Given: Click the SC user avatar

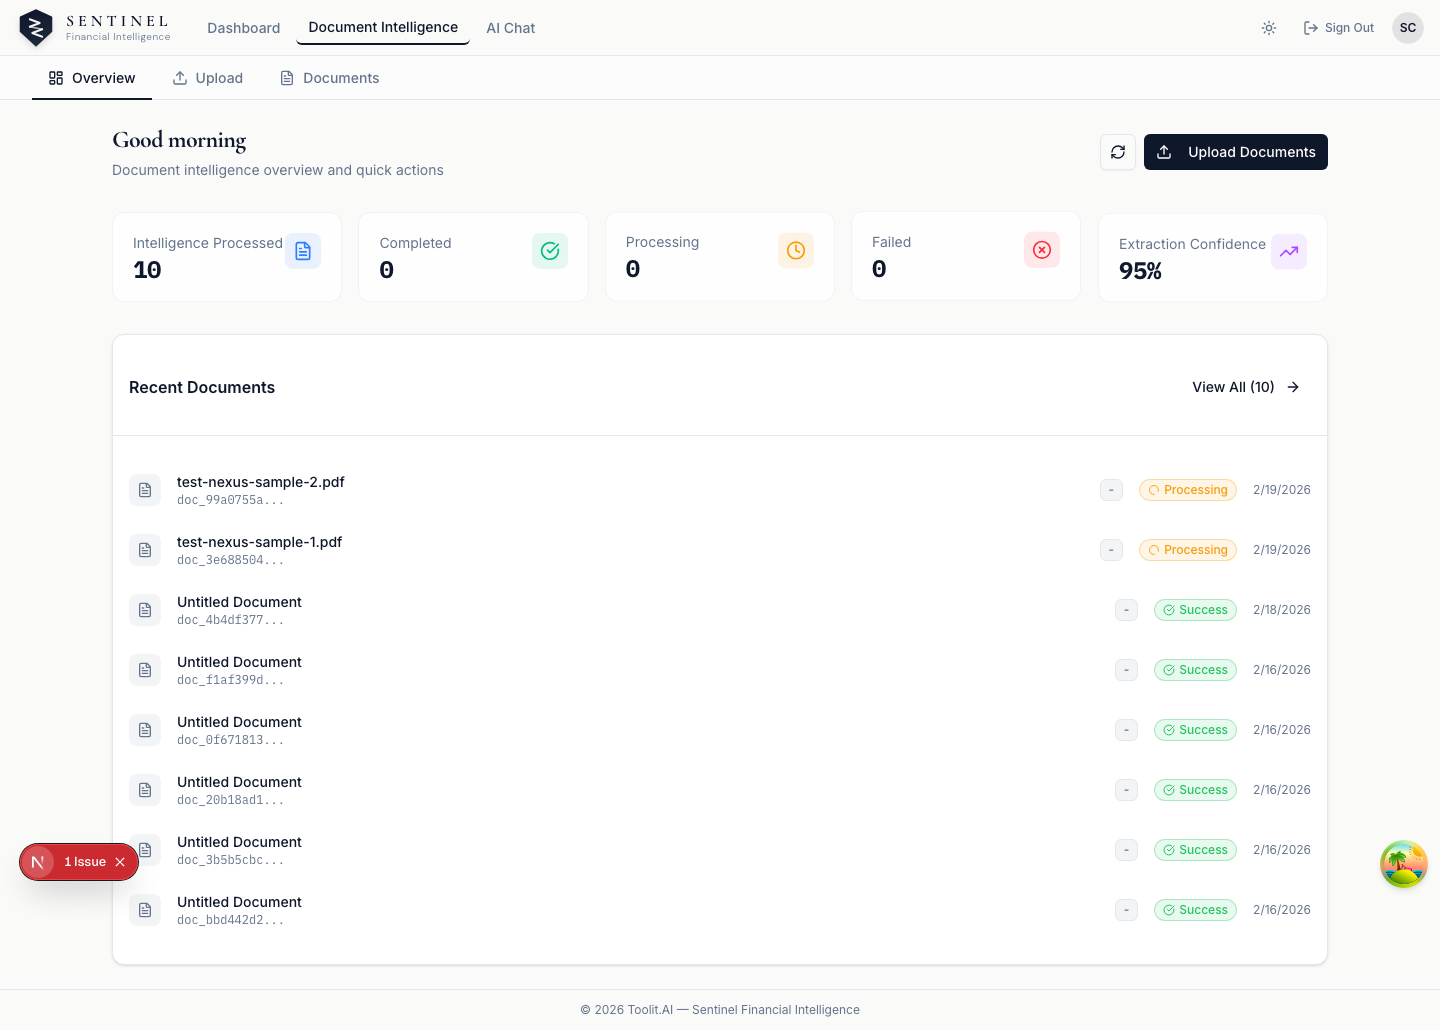Looking at the screenshot, I should pyautogui.click(x=1408, y=28).
